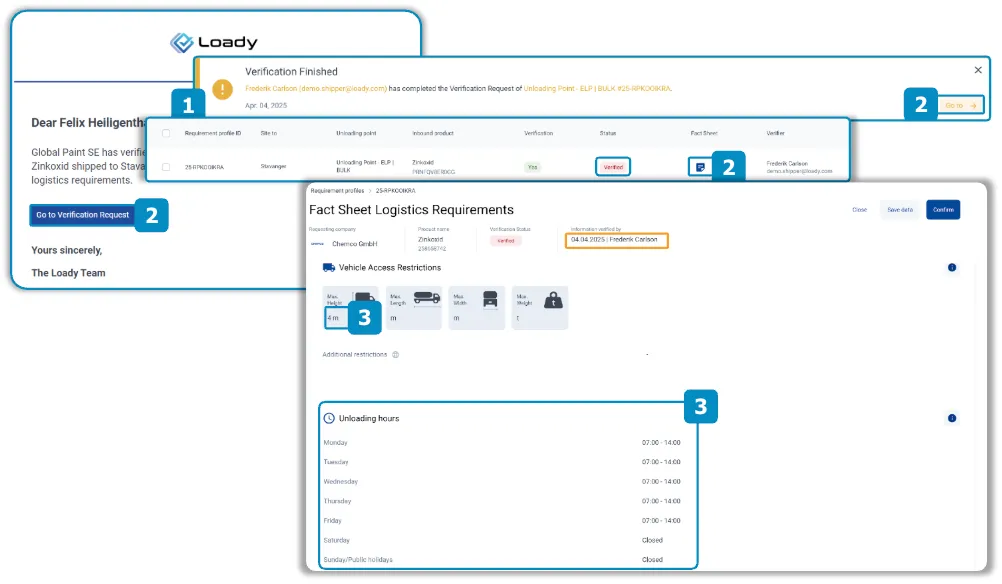Click the 'Yes' verification badge in table
Viewport: 1002px width, 584px height.
tap(532, 167)
